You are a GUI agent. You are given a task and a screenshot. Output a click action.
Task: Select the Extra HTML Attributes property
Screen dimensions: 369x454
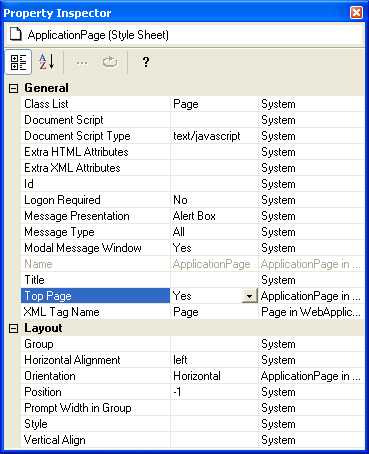(x=96, y=152)
